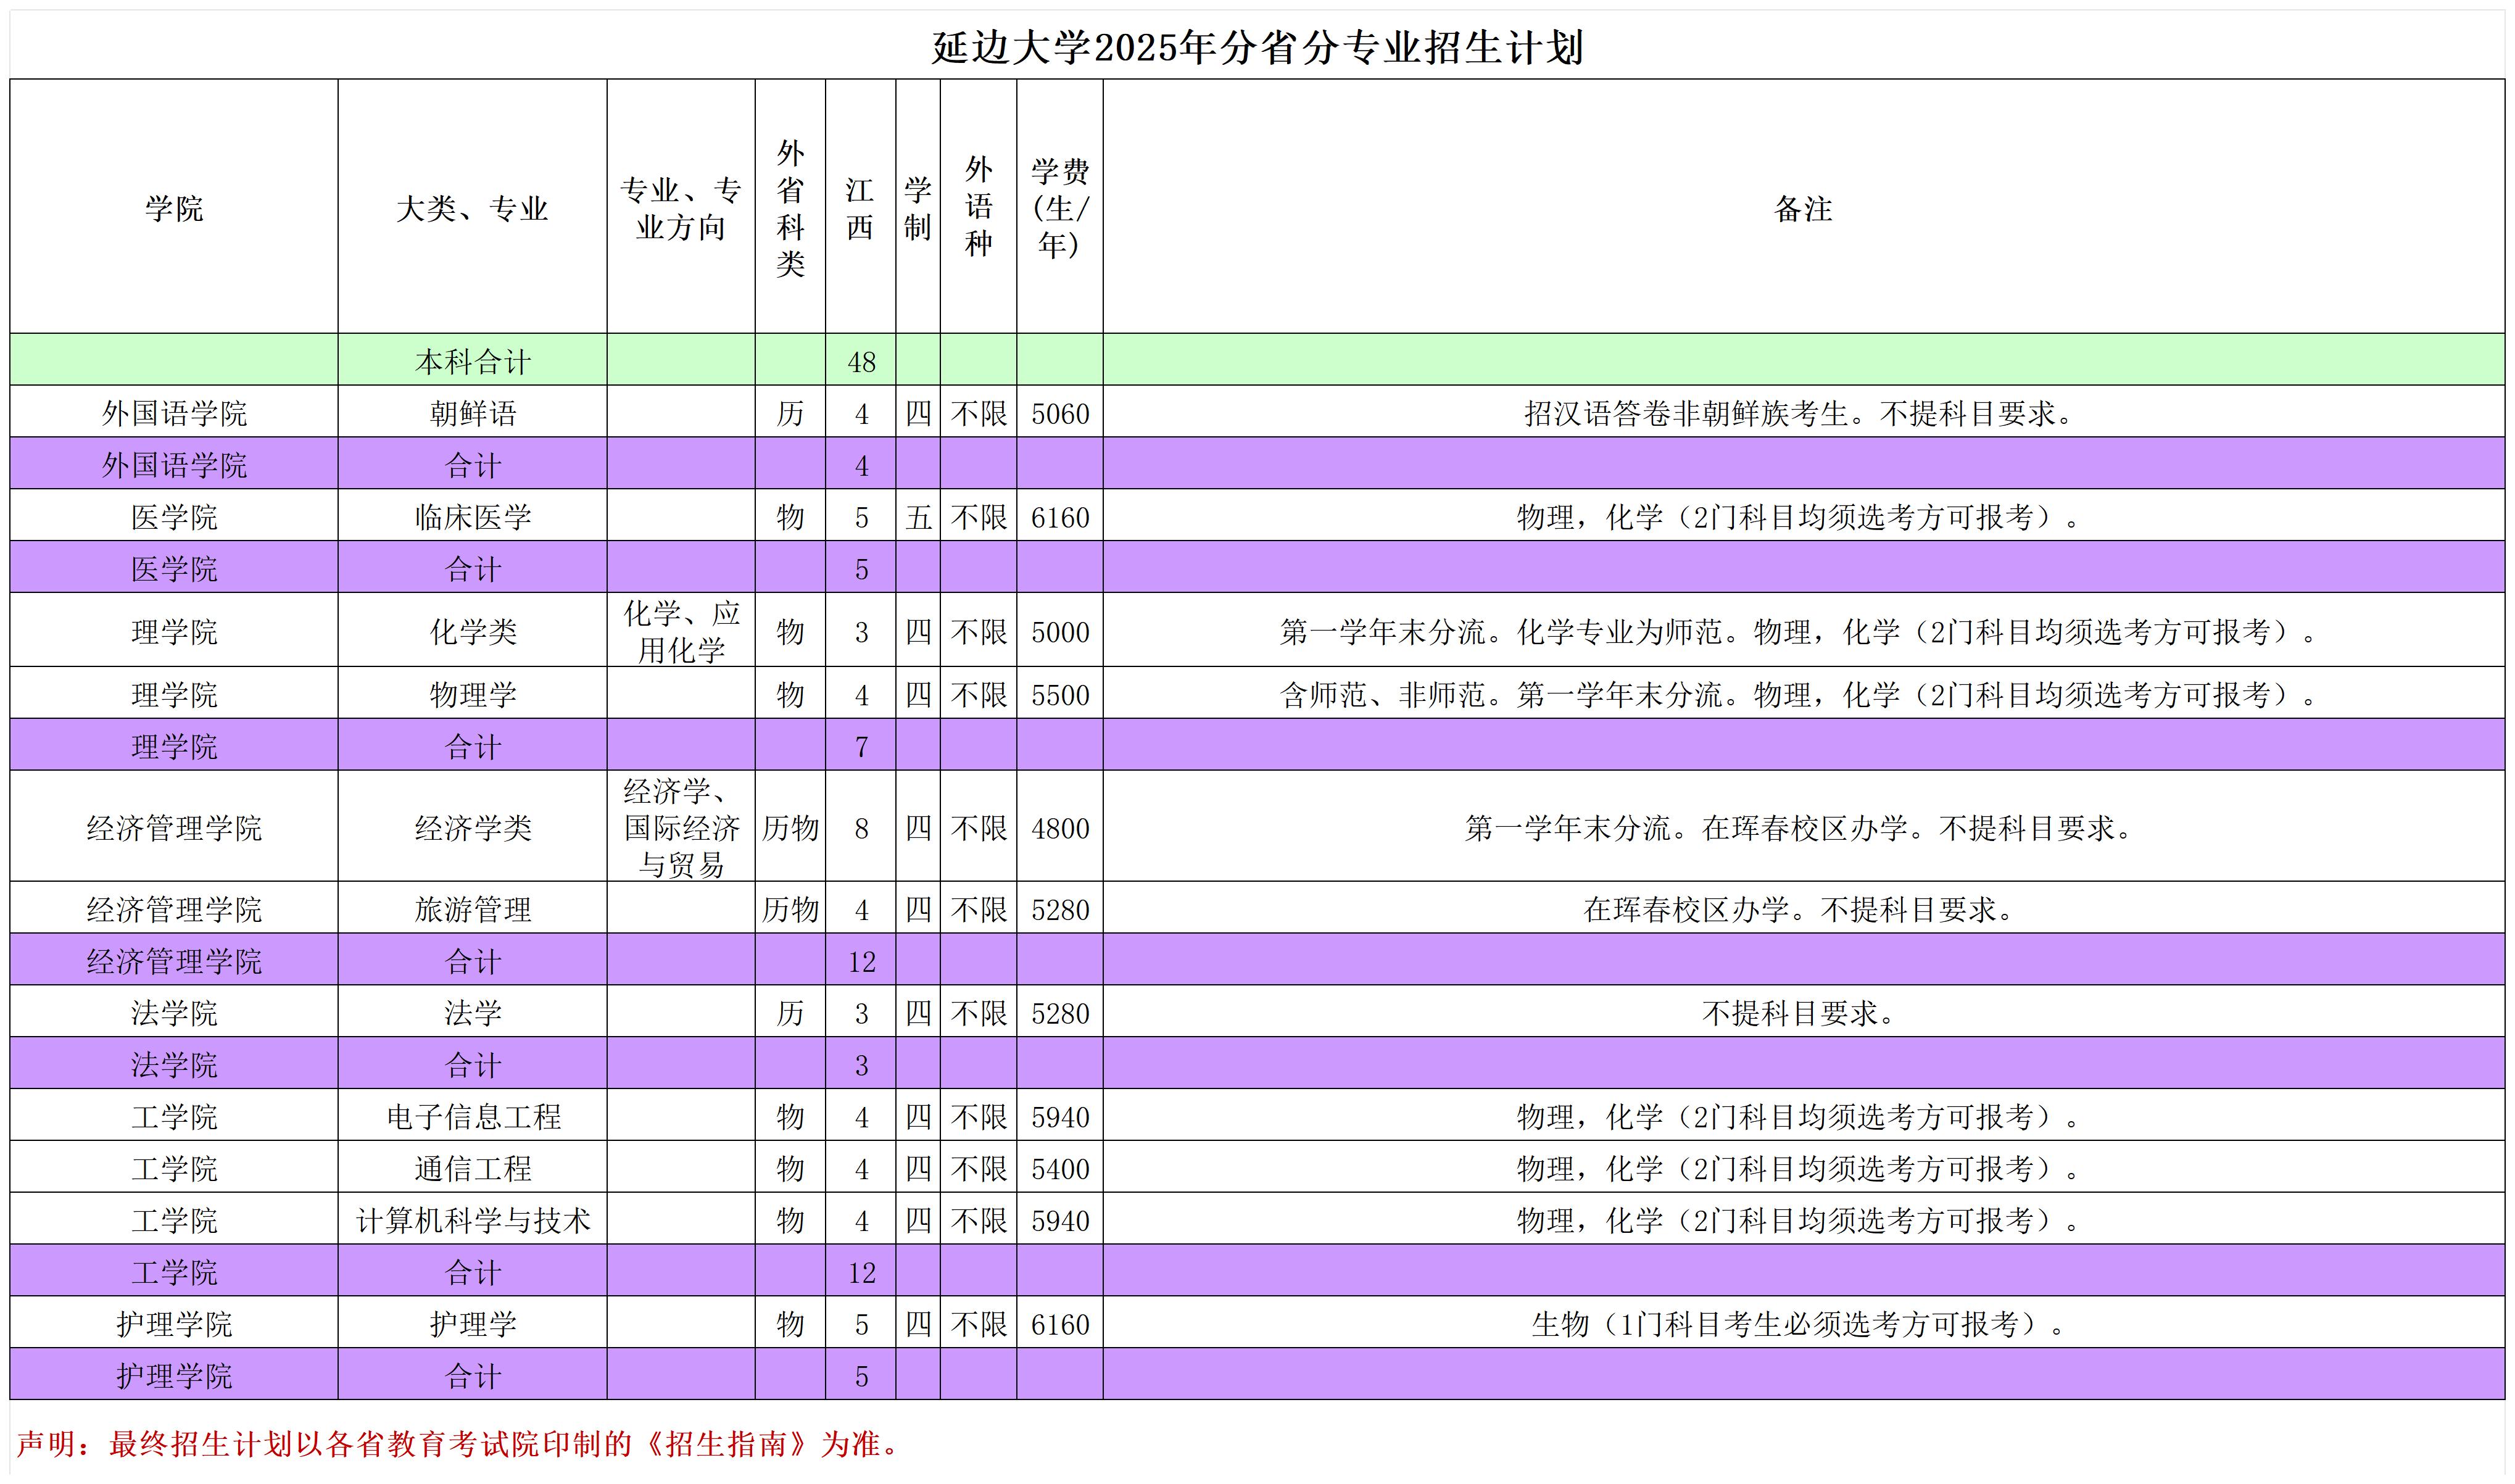Click the red 声明 disclaimer text
The image size is (2515, 1484).
click(x=459, y=1443)
